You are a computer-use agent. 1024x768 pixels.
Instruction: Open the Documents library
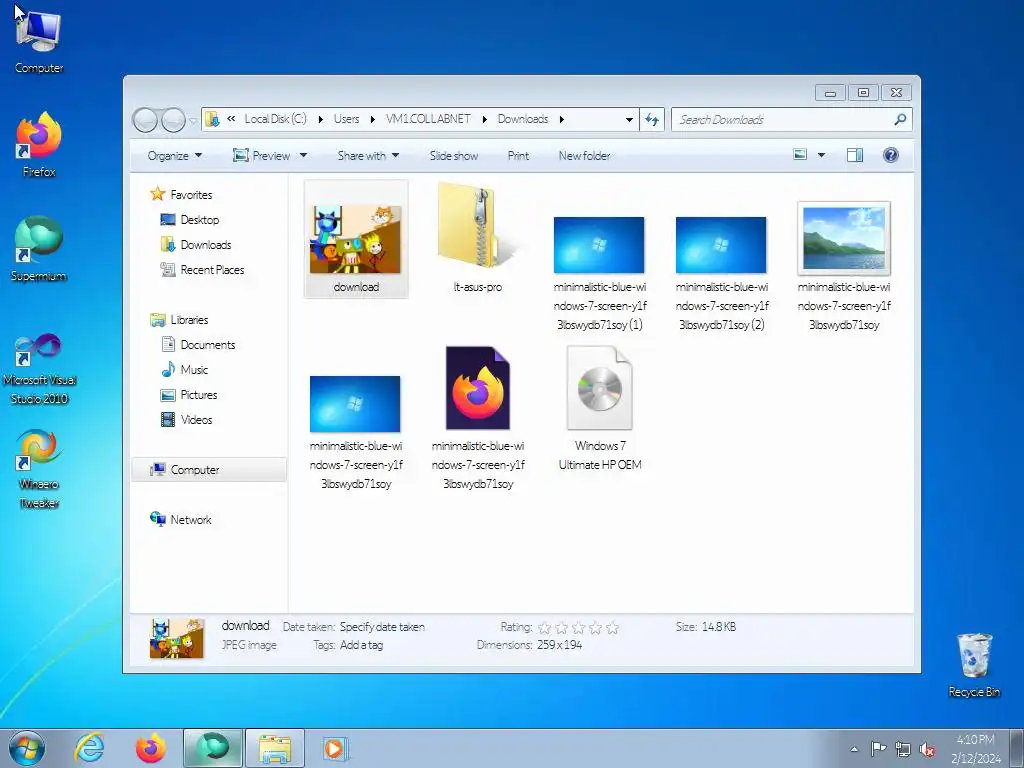coord(198,345)
